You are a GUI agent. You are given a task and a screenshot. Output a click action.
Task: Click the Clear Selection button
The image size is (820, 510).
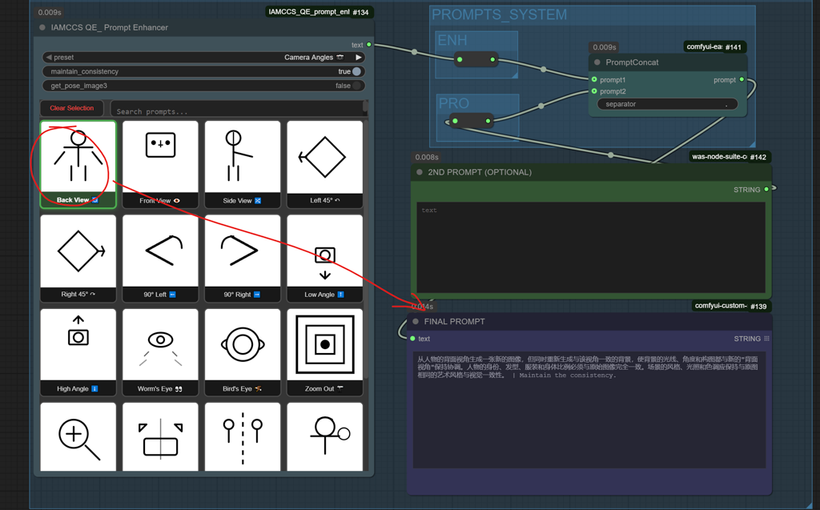click(71, 108)
